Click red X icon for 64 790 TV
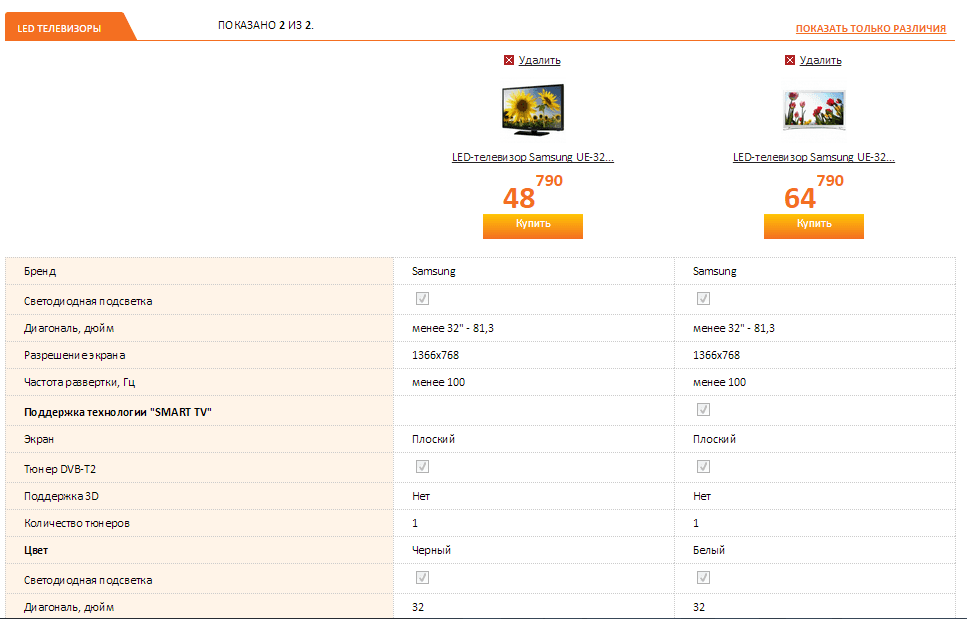 click(x=789, y=60)
